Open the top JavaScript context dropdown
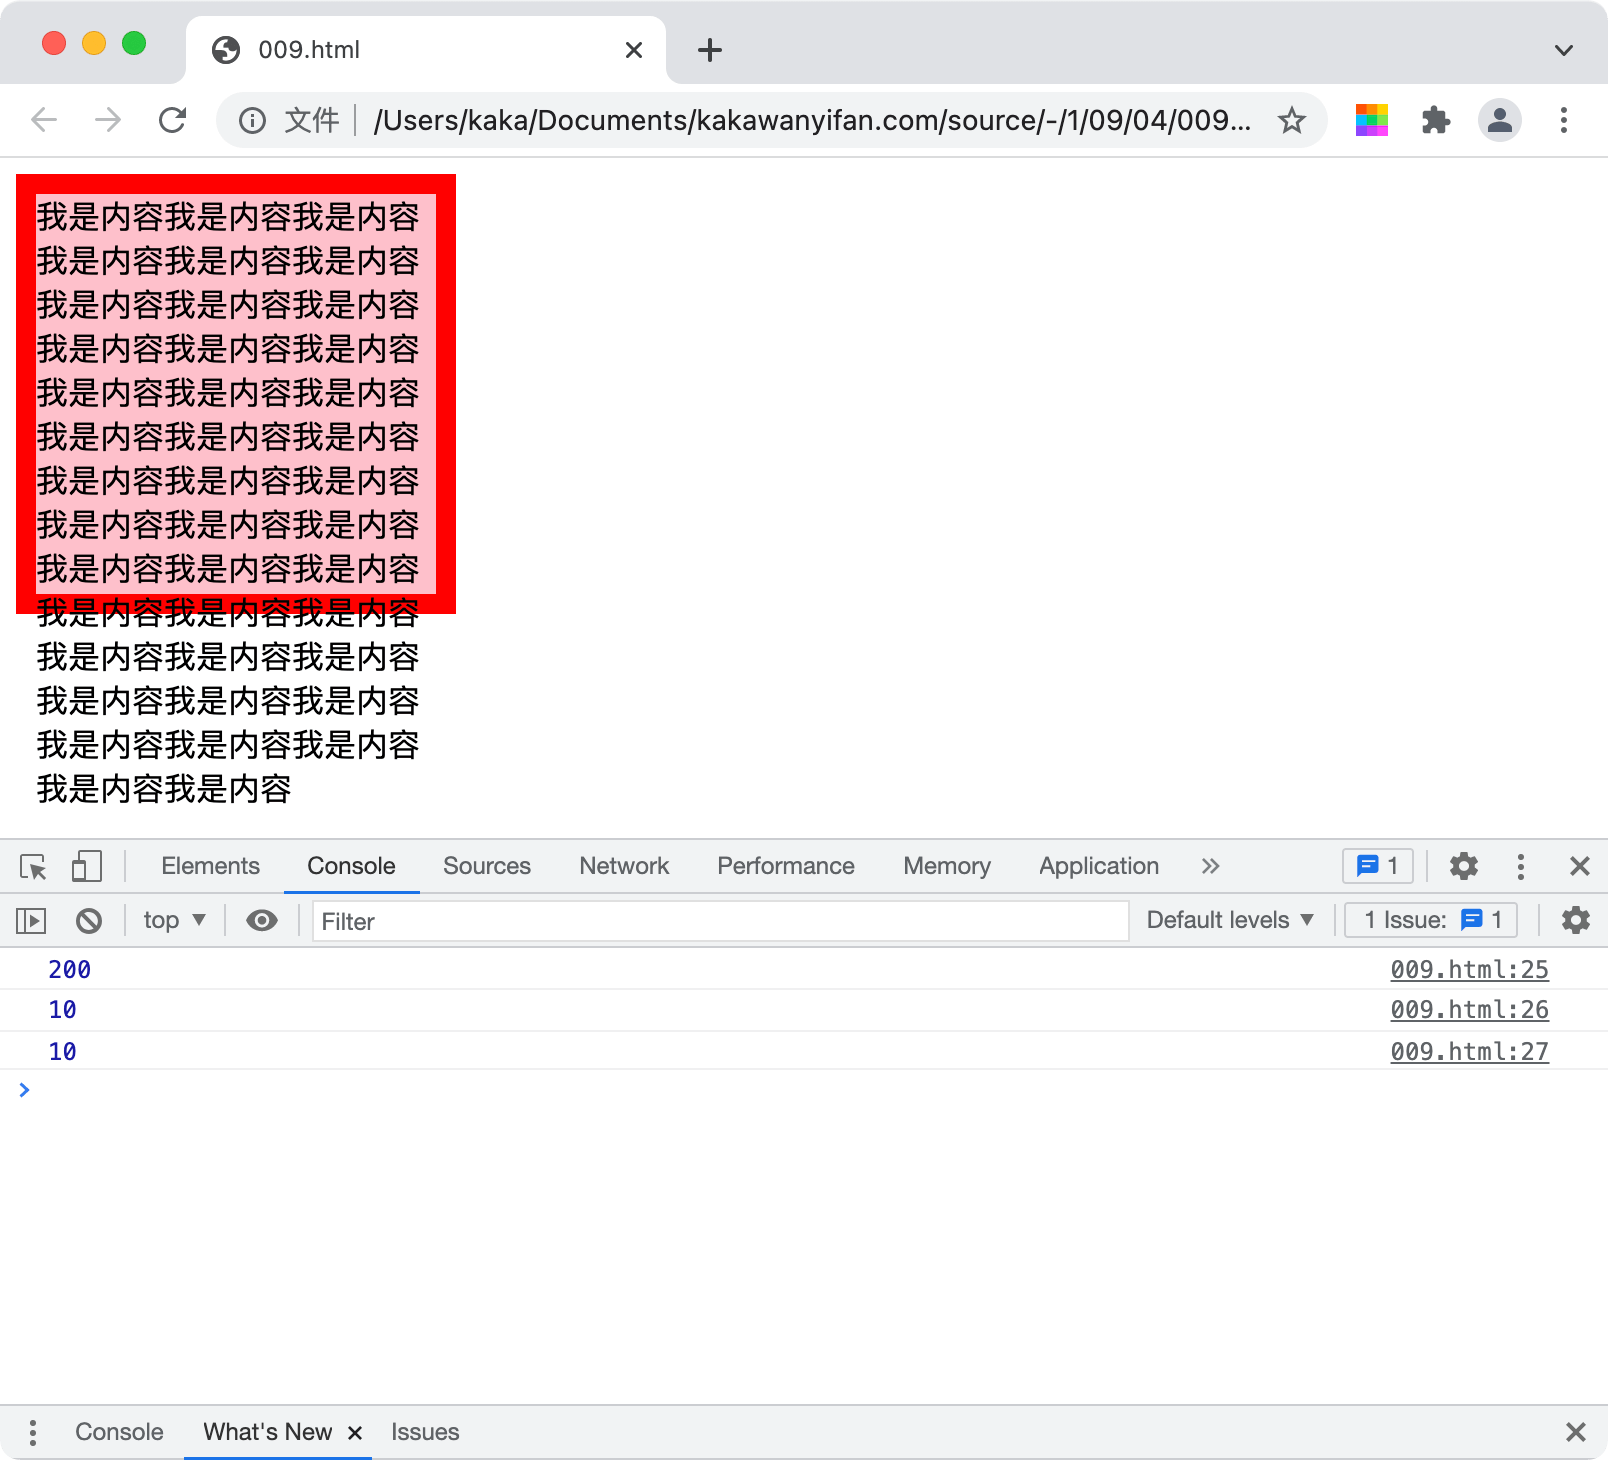The height and width of the screenshot is (1460, 1608). (174, 920)
